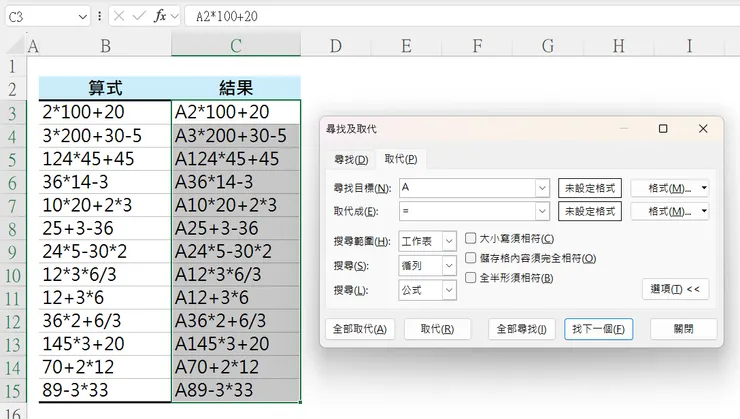Click the 取代成 input field
This screenshot has width=740, height=419.
pyautogui.click(x=467, y=211)
